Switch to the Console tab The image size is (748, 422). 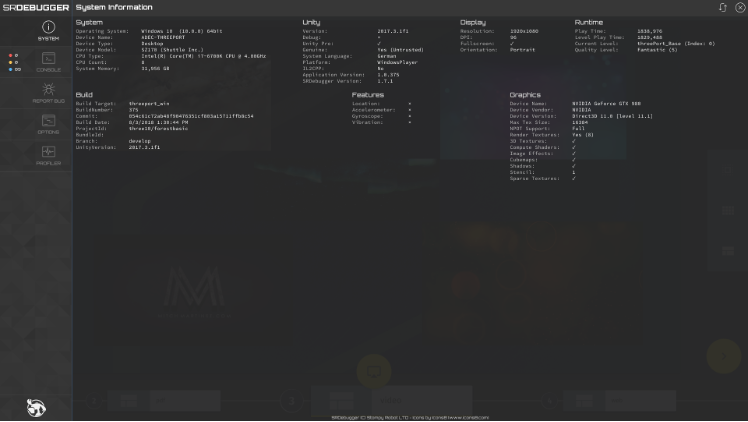coord(48,62)
